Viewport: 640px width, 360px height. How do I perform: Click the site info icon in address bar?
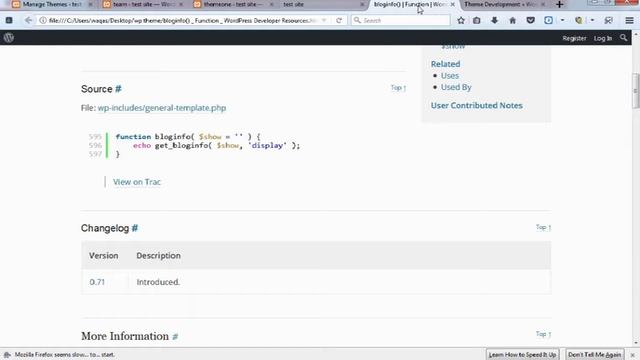[x=43, y=20]
